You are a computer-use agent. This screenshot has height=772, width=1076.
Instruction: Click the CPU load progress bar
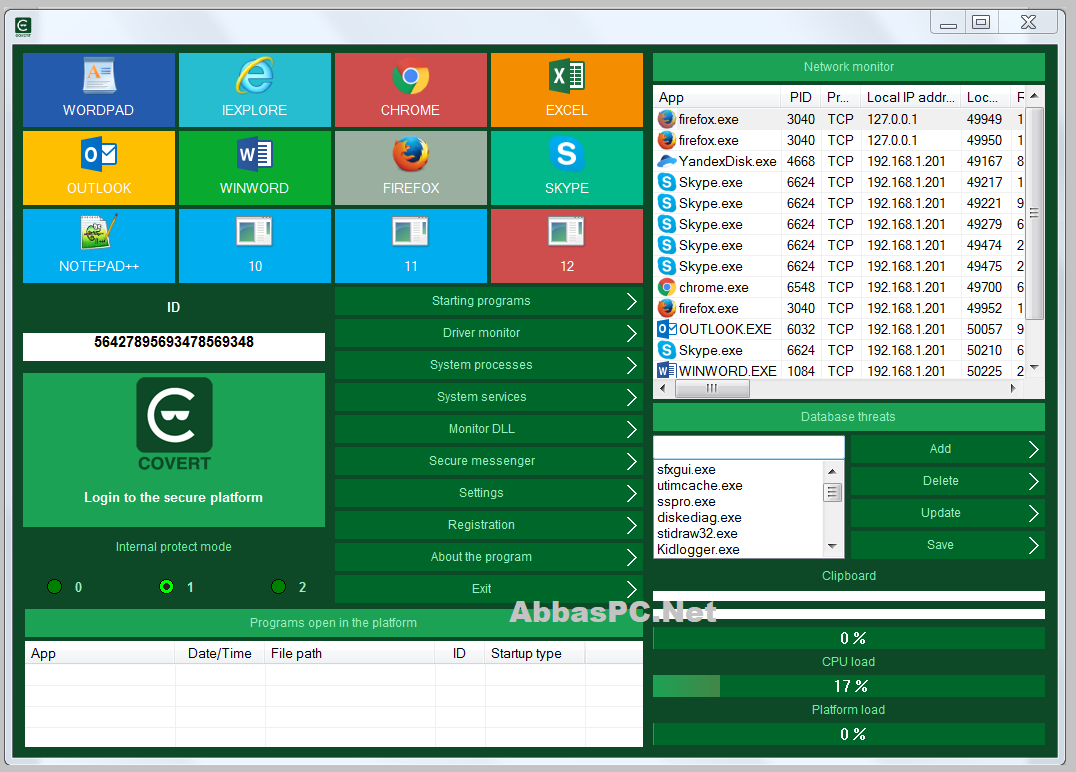click(849, 686)
